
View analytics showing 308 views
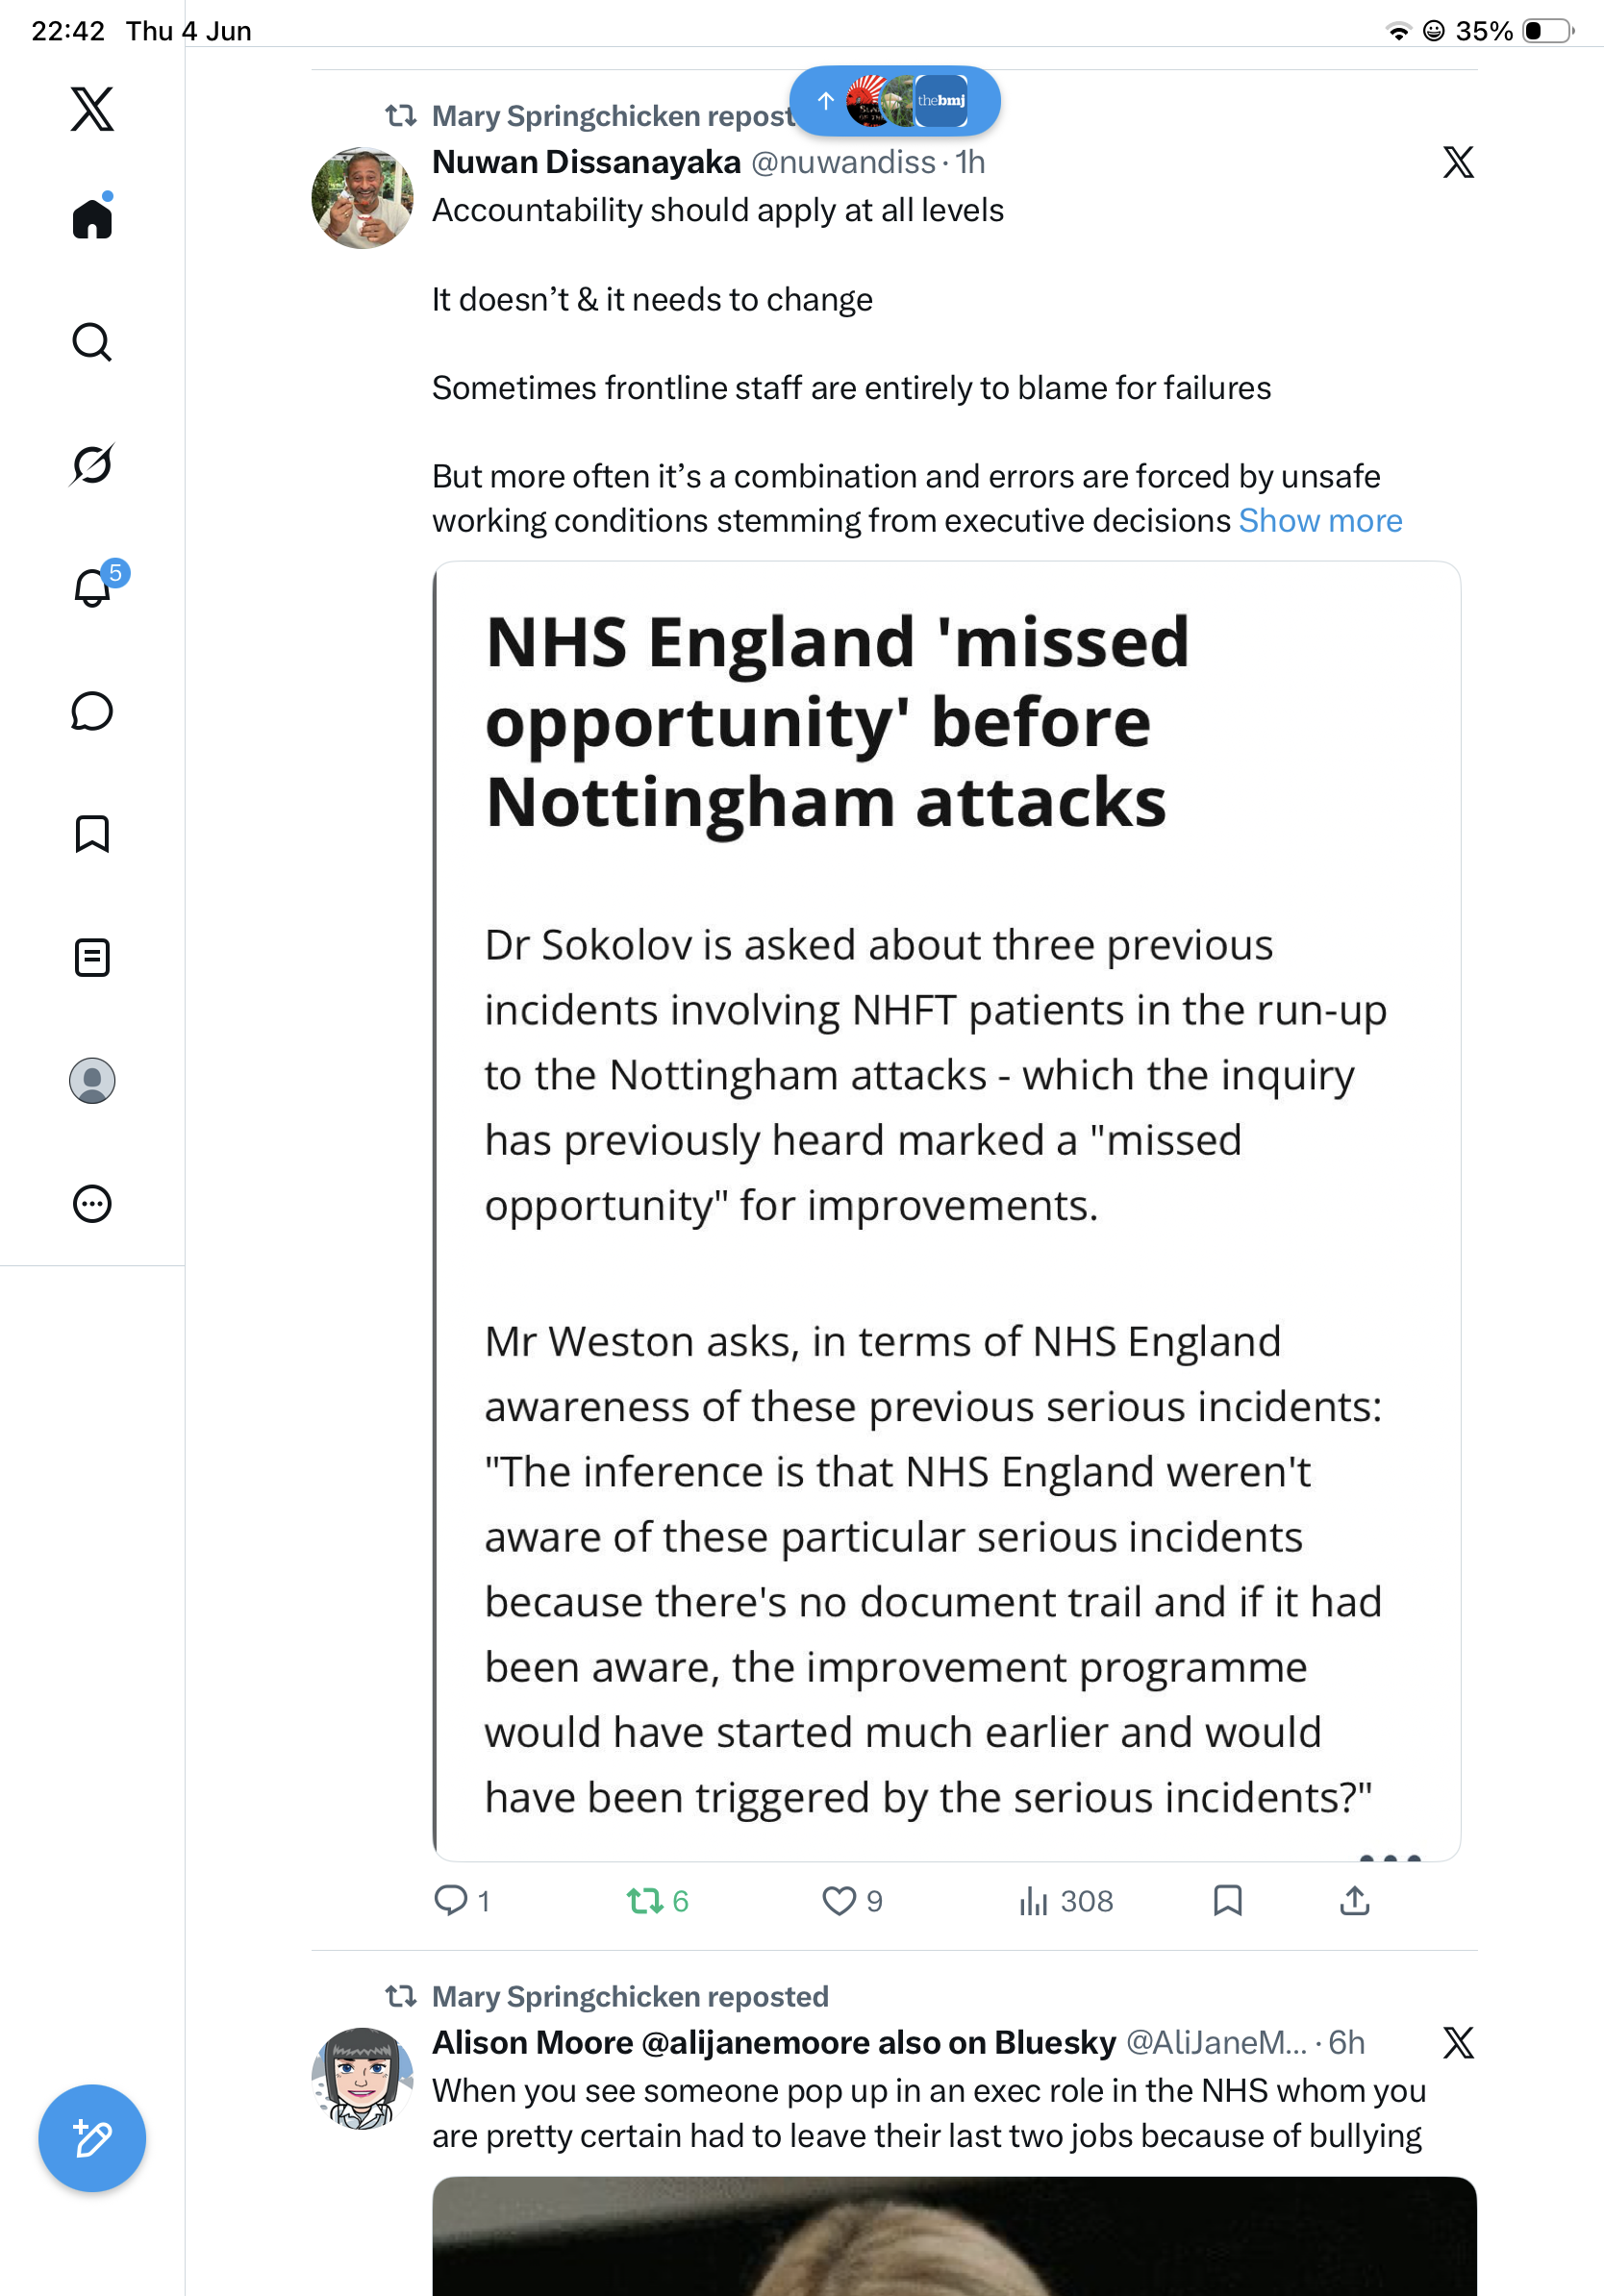click(x=1065, y=1900)
